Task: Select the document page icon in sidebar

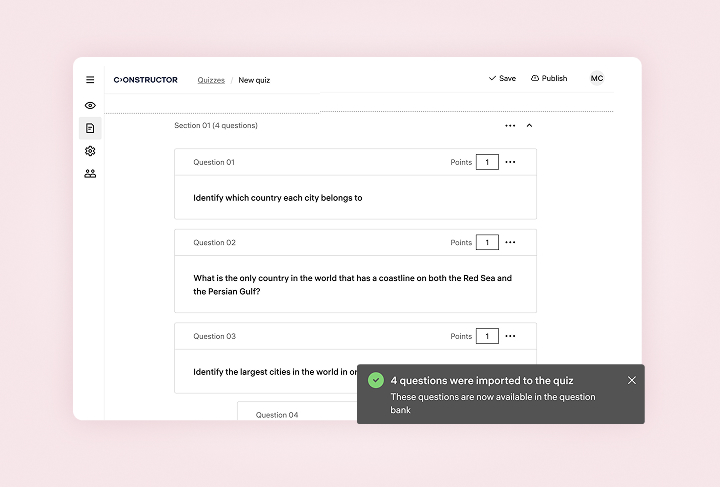Action: 90,128
